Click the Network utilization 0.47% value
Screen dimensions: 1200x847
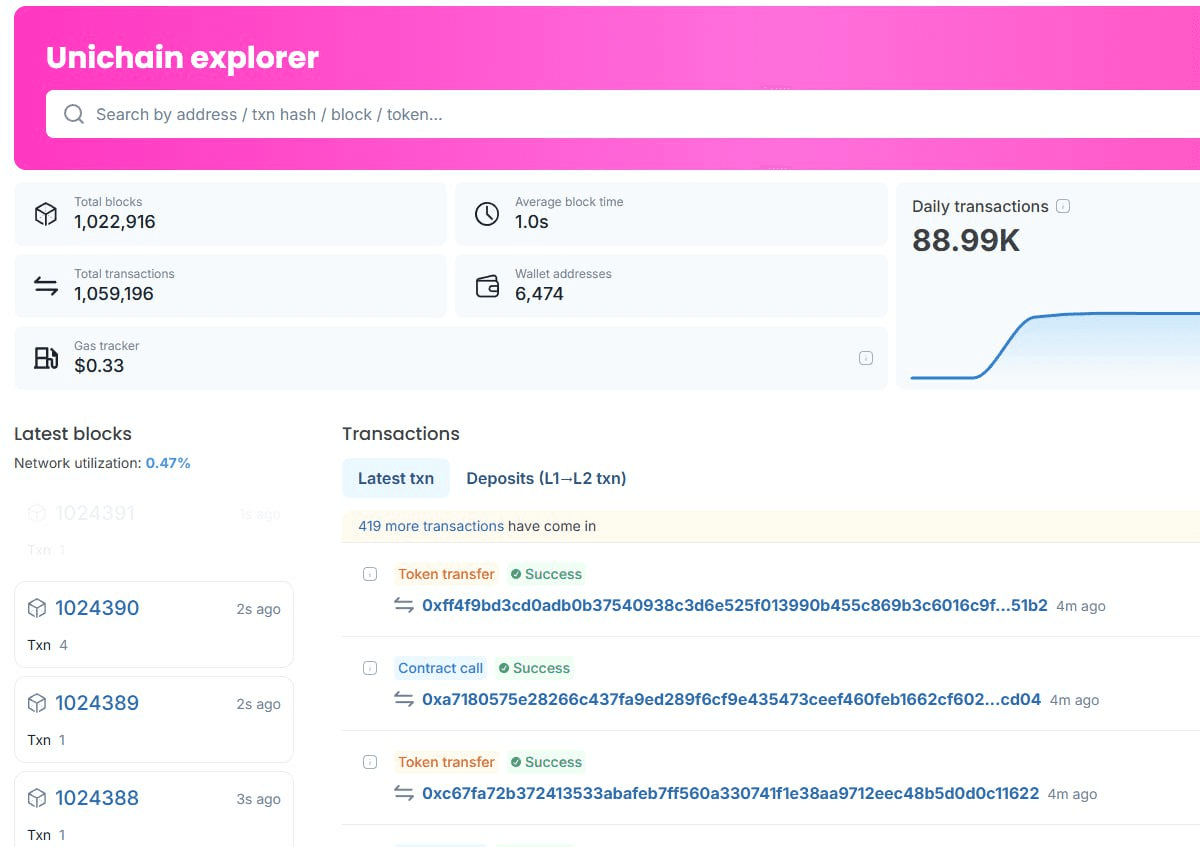pos(168,463)
